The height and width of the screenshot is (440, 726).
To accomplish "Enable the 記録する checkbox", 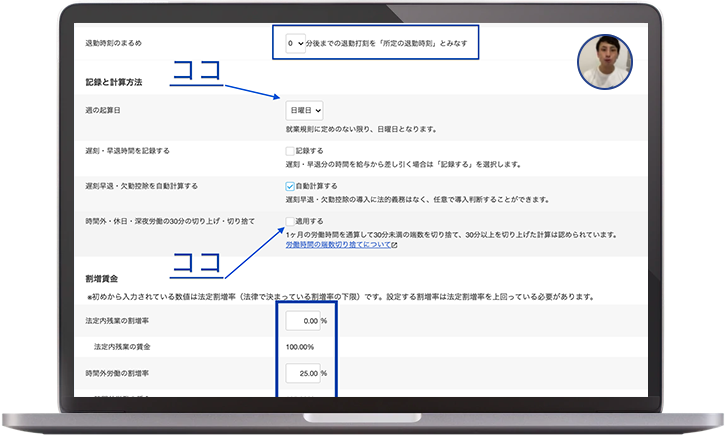I will [x=290, y=150].
